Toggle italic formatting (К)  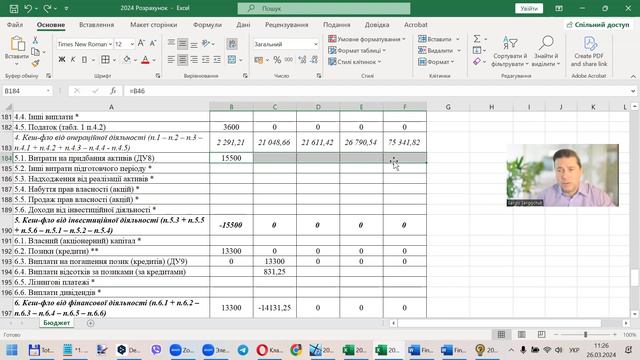point(73,60)
